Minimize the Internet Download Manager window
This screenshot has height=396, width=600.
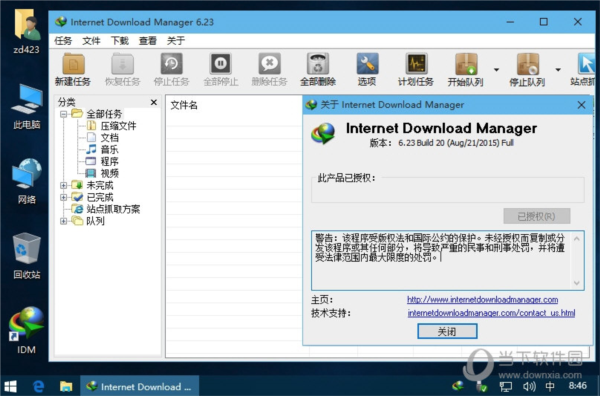[510, 22]
